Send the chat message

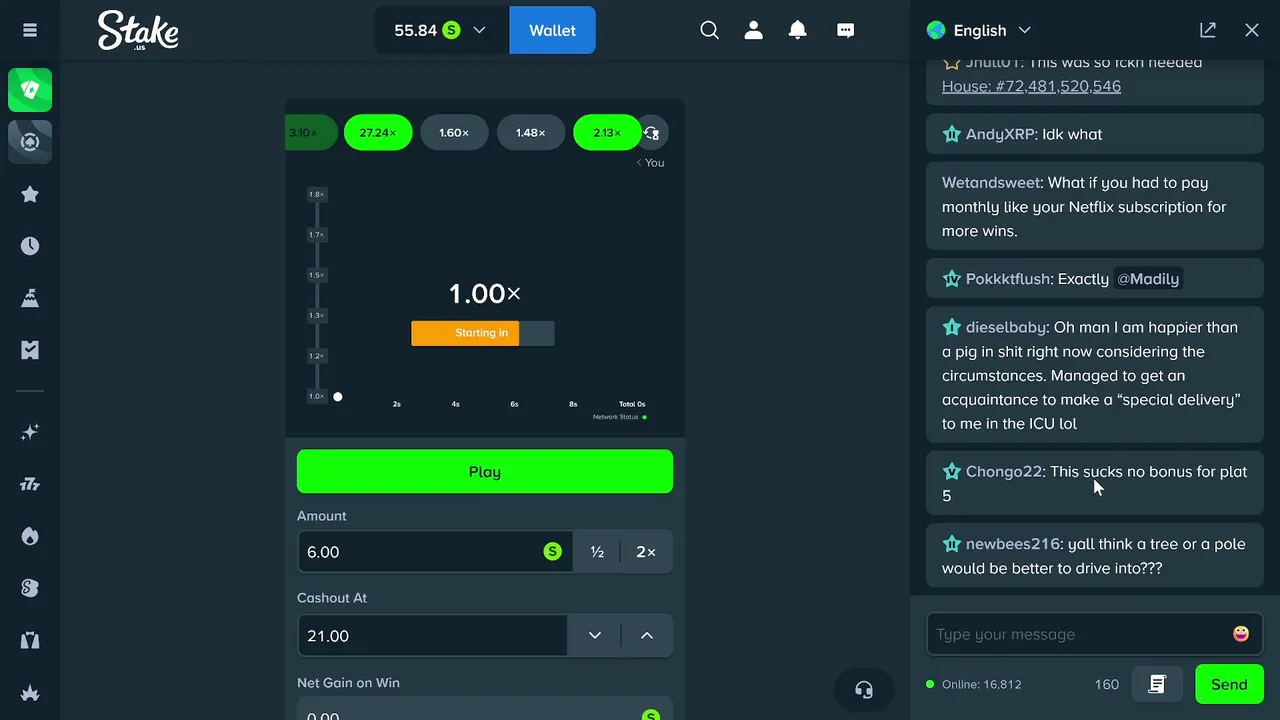pyautogui.click(x=1229, y=684)
